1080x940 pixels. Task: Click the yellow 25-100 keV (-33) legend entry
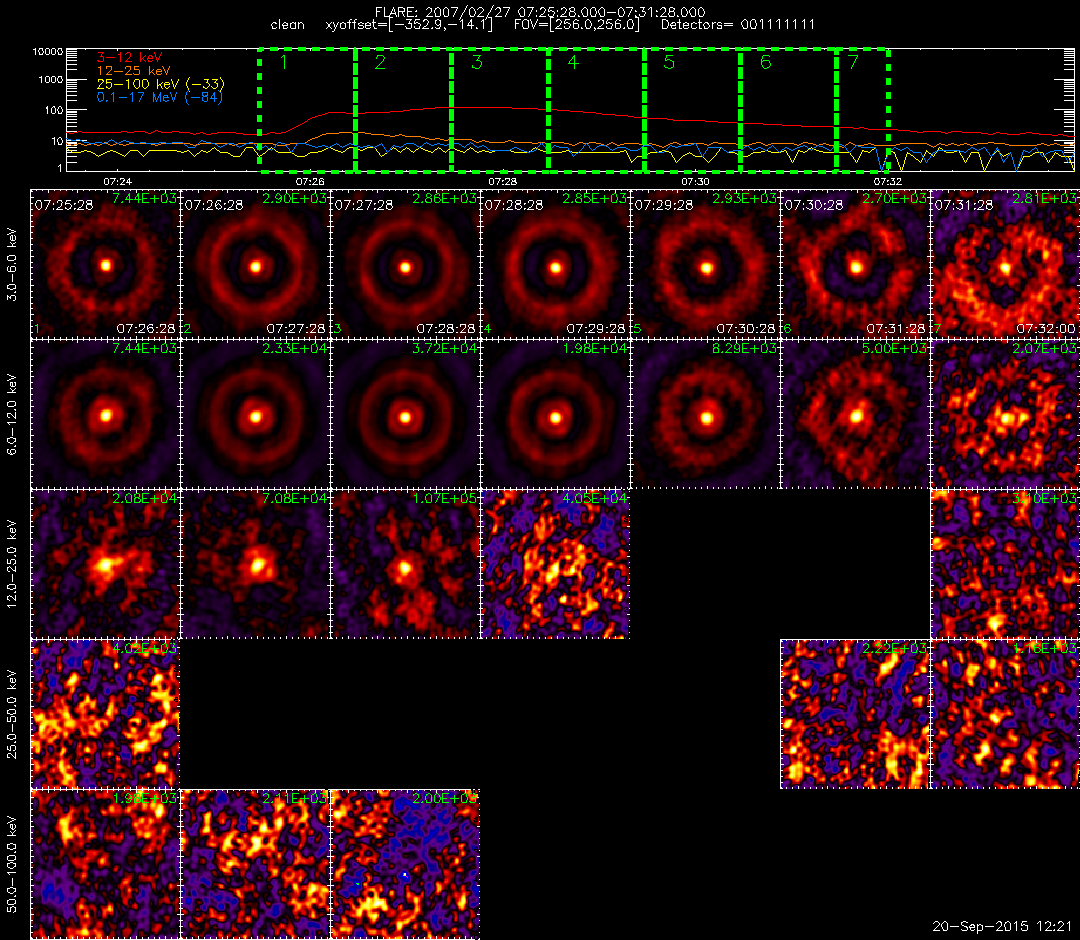click(160, 84)
